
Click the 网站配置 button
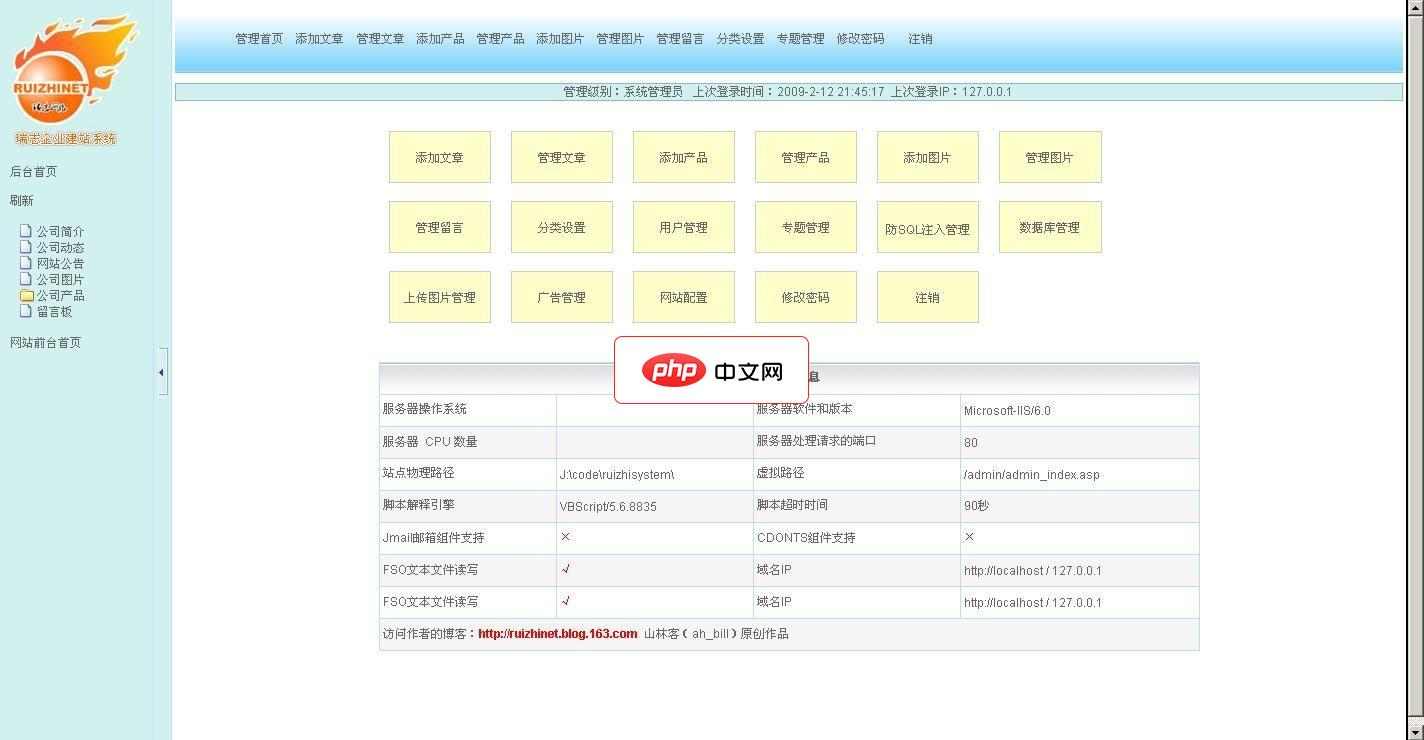click(683, 297)
